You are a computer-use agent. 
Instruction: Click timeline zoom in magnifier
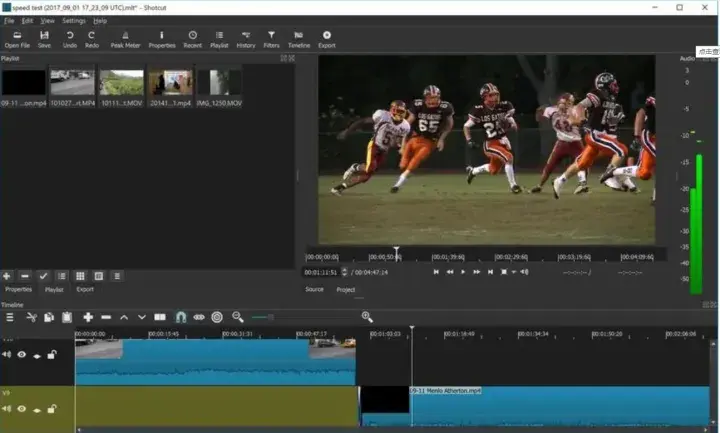[x=367, y=317]
